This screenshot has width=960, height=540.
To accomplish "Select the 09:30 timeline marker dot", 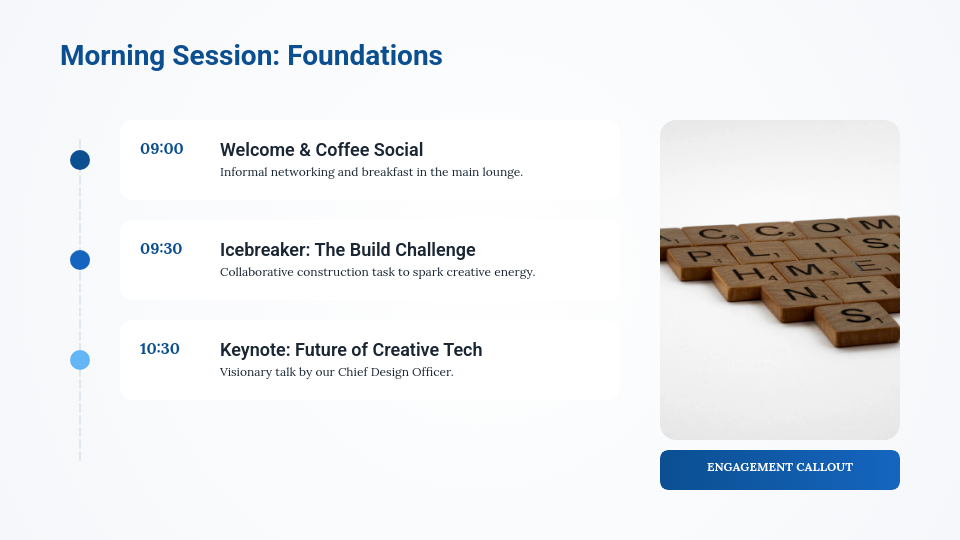I will coord(80,260).
